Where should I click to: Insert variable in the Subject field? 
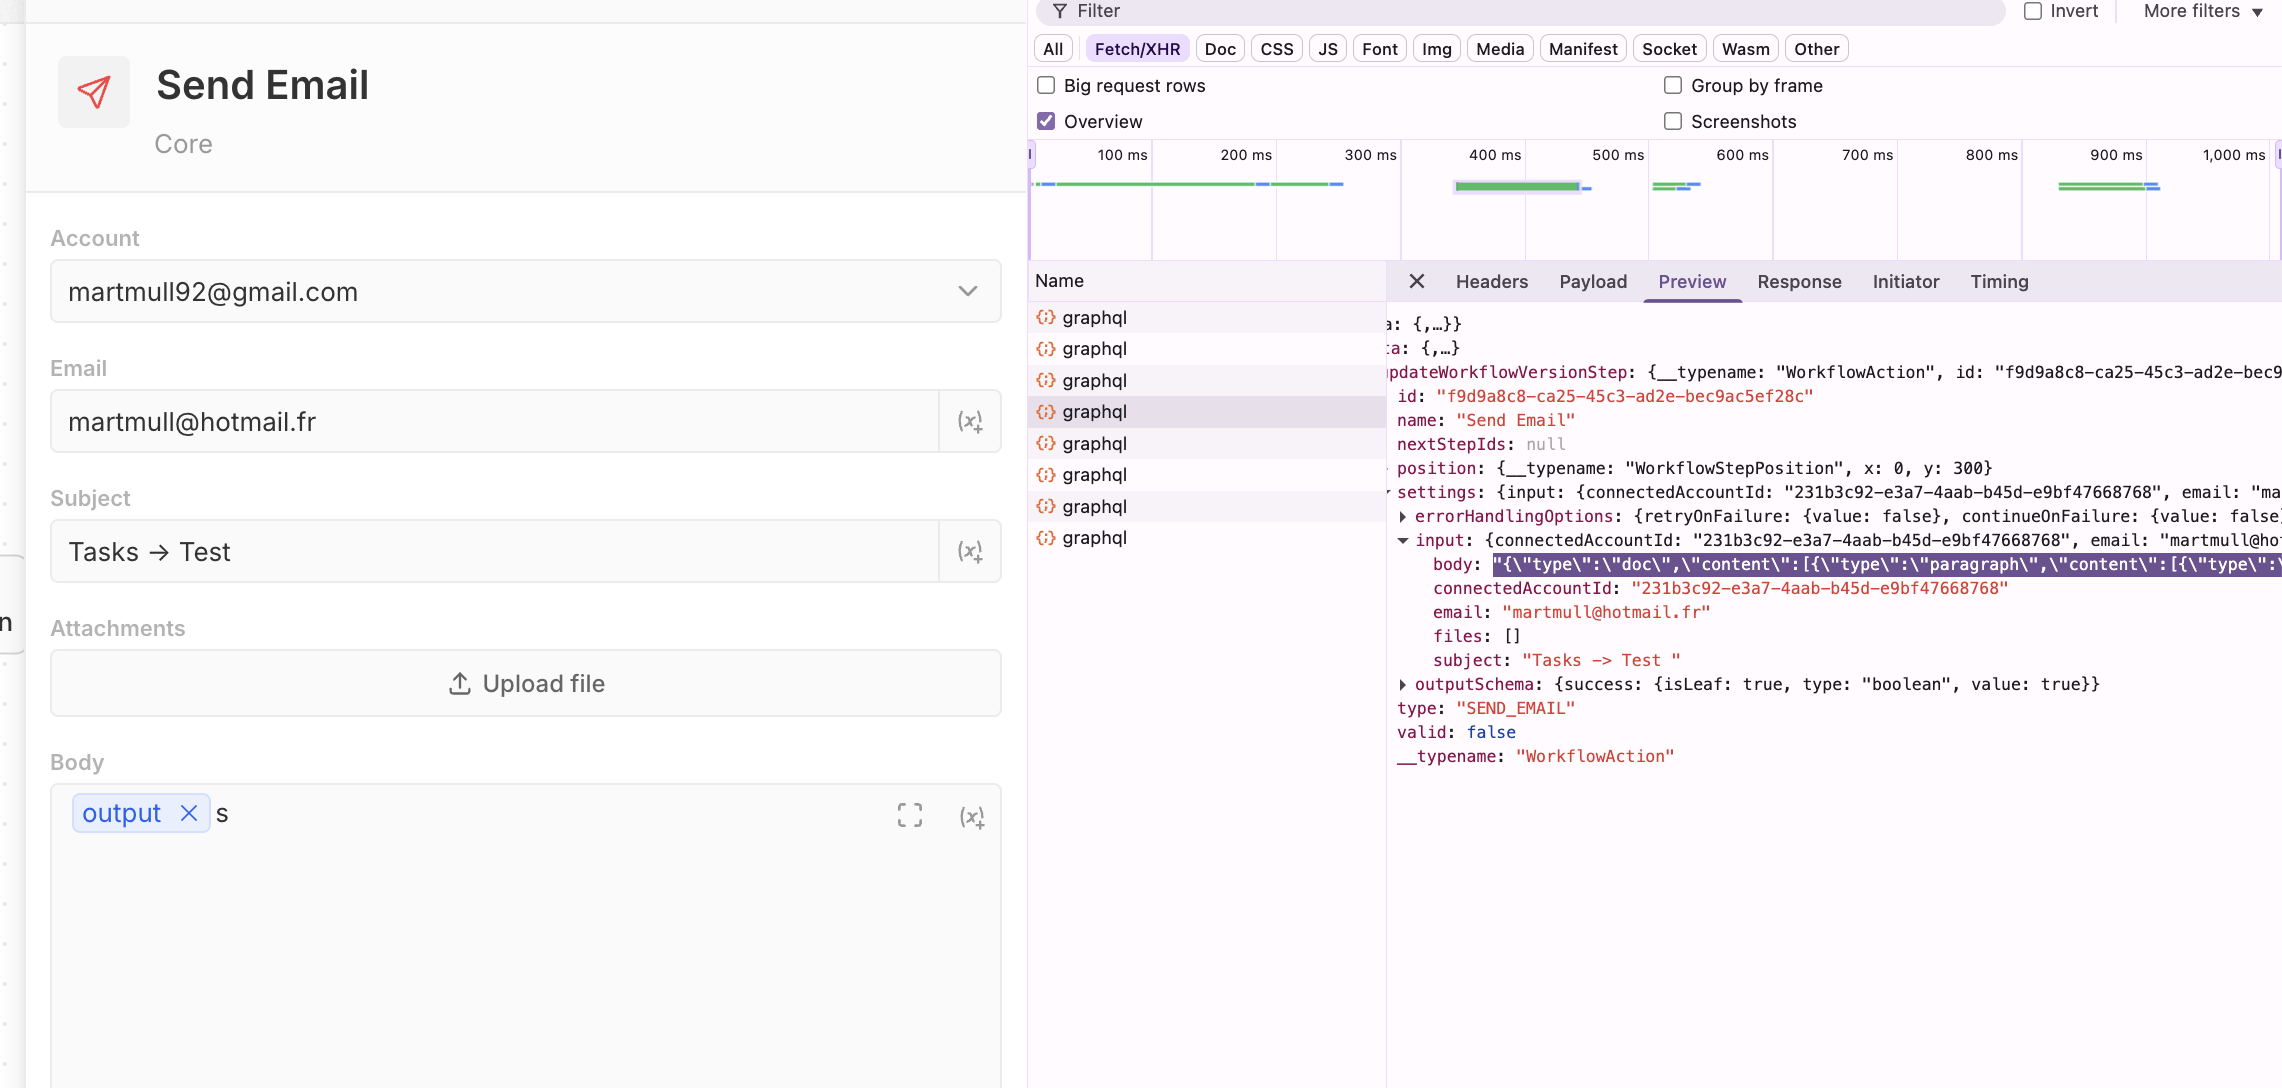tap(970, 551)
